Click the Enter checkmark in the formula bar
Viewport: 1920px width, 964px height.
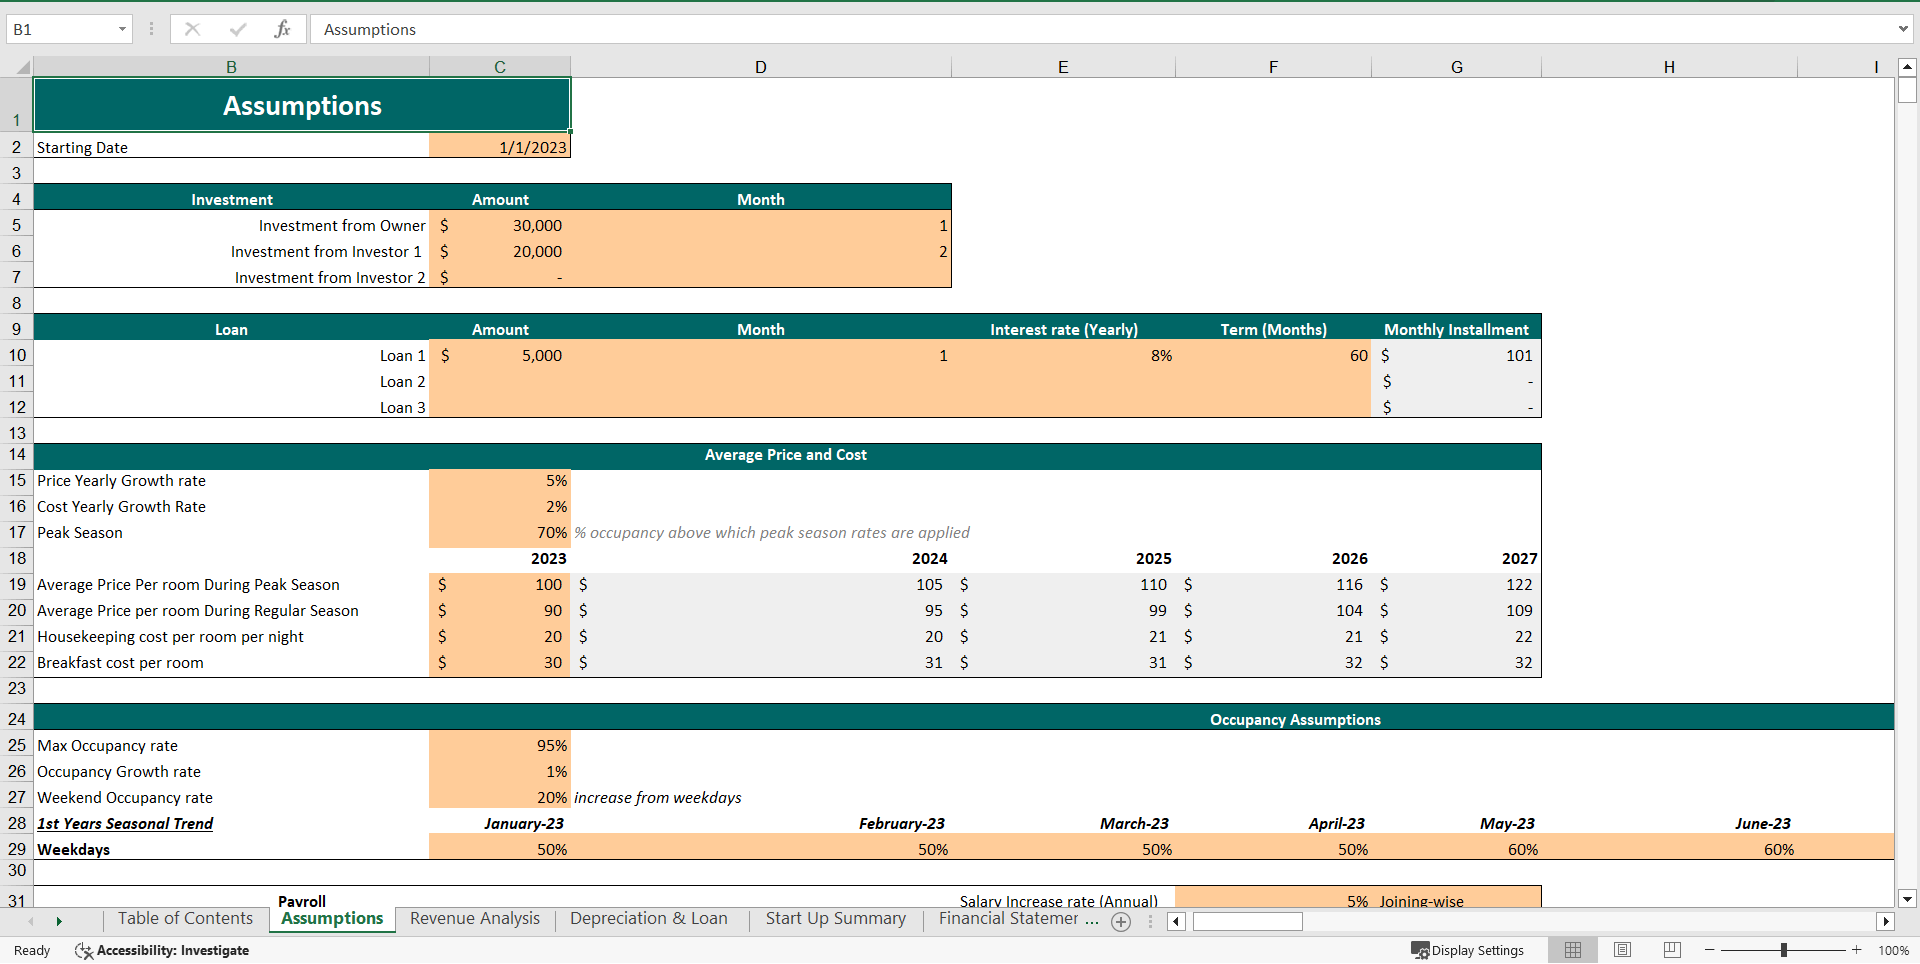click(x=238, y=29)
